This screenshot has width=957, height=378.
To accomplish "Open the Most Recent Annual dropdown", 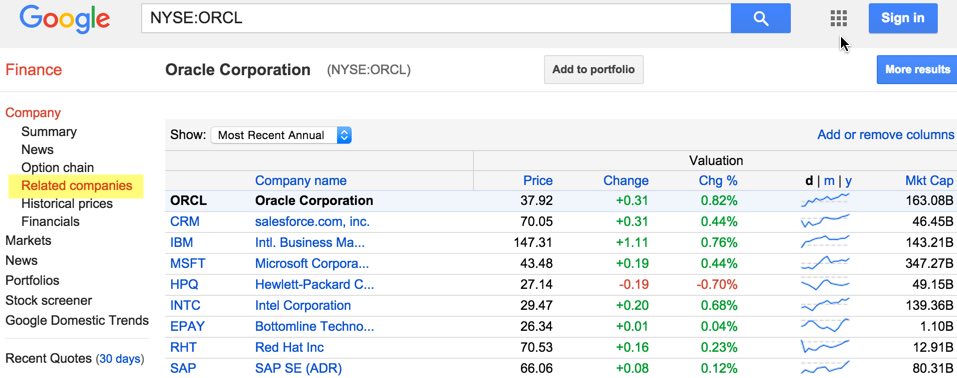I will point(281,136).
